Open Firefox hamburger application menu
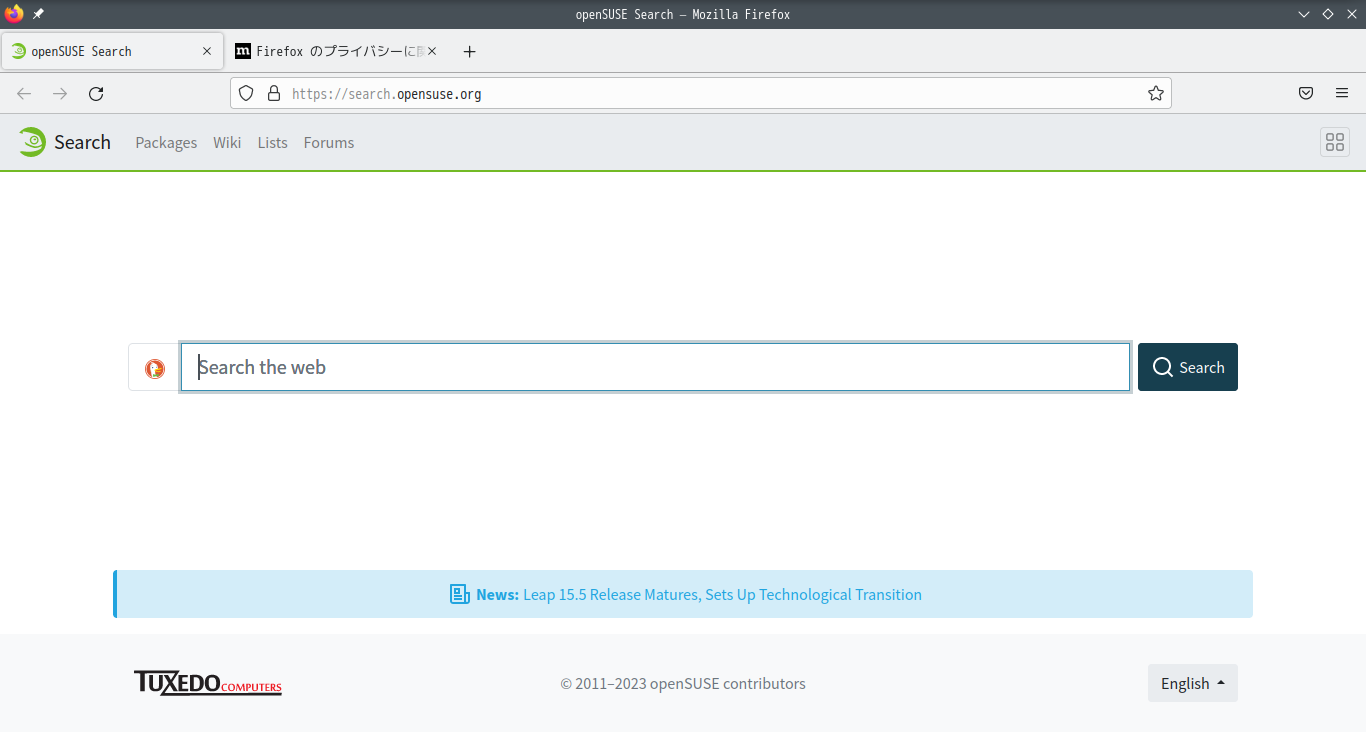1366x732 pixels. coord(1342,93)
